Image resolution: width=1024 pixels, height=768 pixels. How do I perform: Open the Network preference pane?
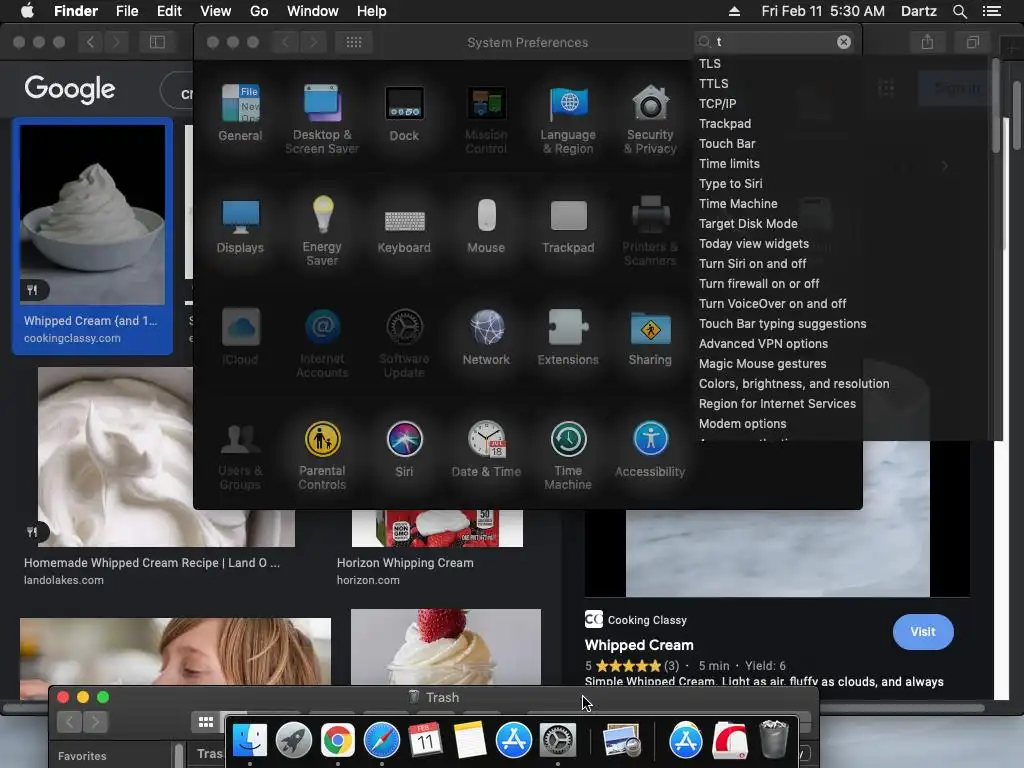(x=486, y=338)
